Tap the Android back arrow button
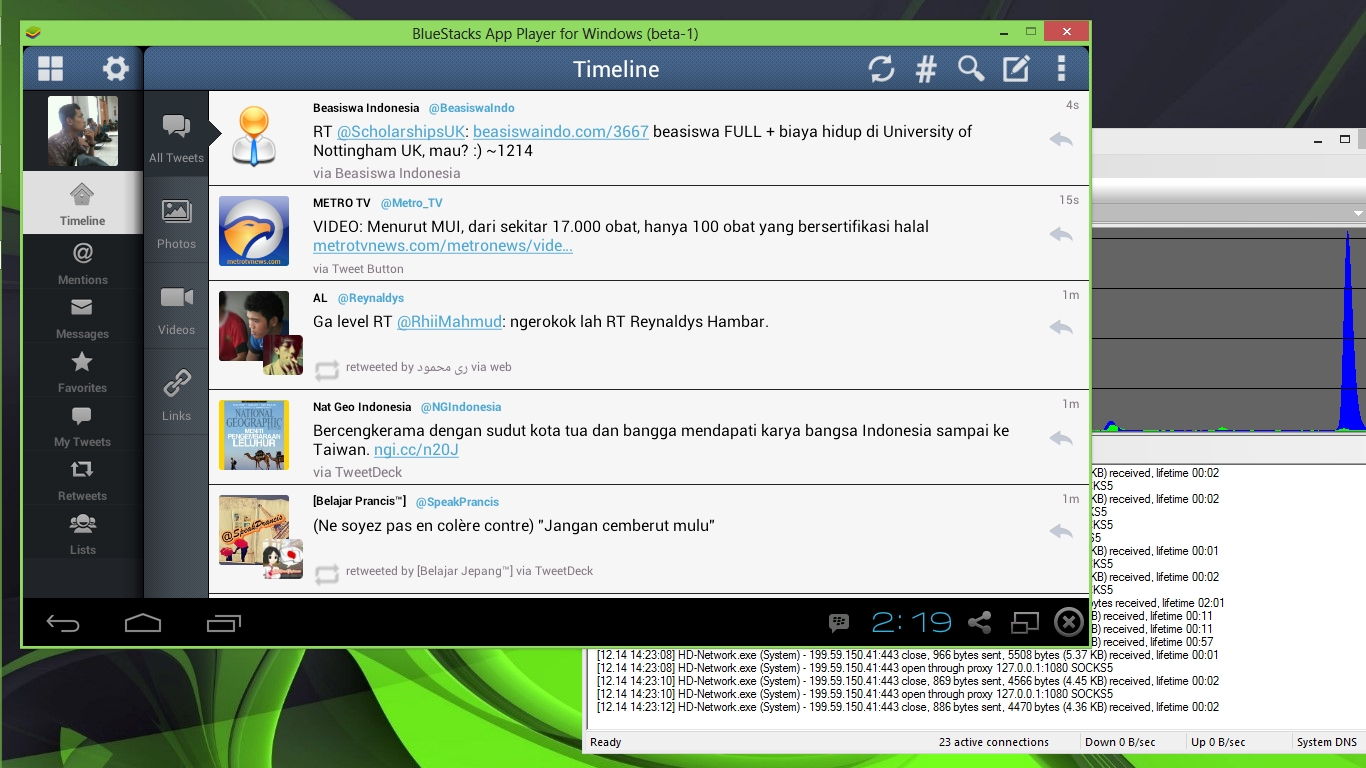The image size is (1366, 768). (63, 623)
